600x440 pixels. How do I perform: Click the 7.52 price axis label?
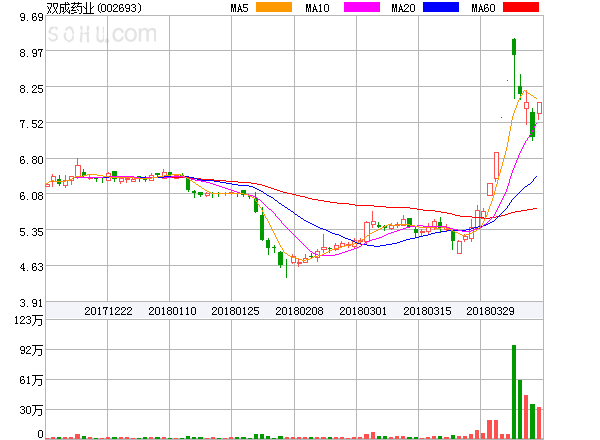click(x=31, y=124)
